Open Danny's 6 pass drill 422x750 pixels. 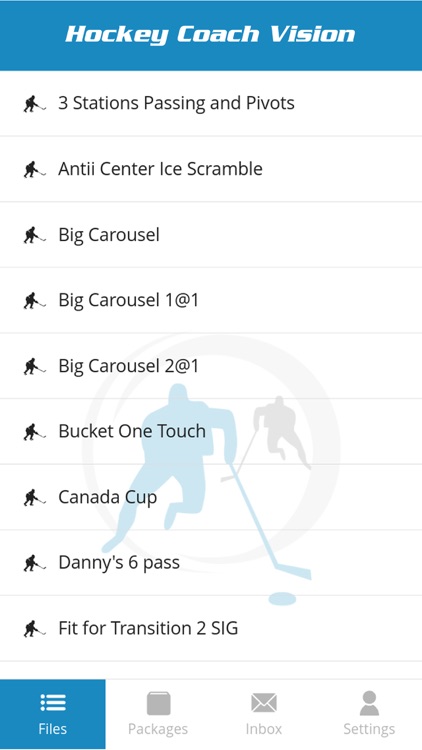(211, 563)
